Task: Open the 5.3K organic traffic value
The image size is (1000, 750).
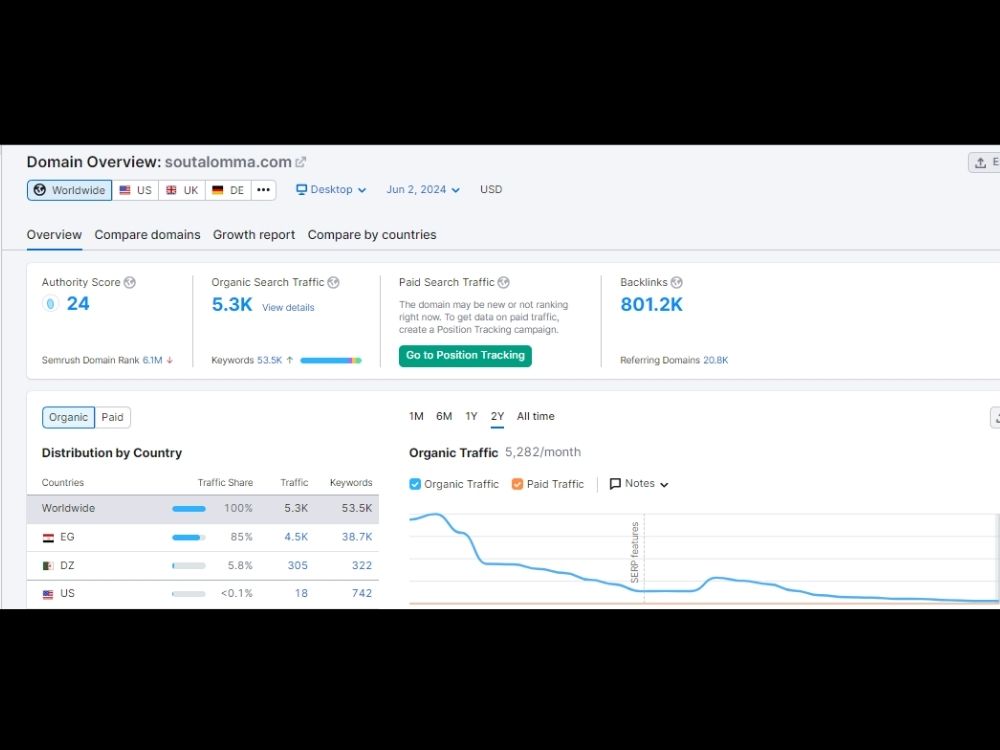Action: click(x=232, y=304)
